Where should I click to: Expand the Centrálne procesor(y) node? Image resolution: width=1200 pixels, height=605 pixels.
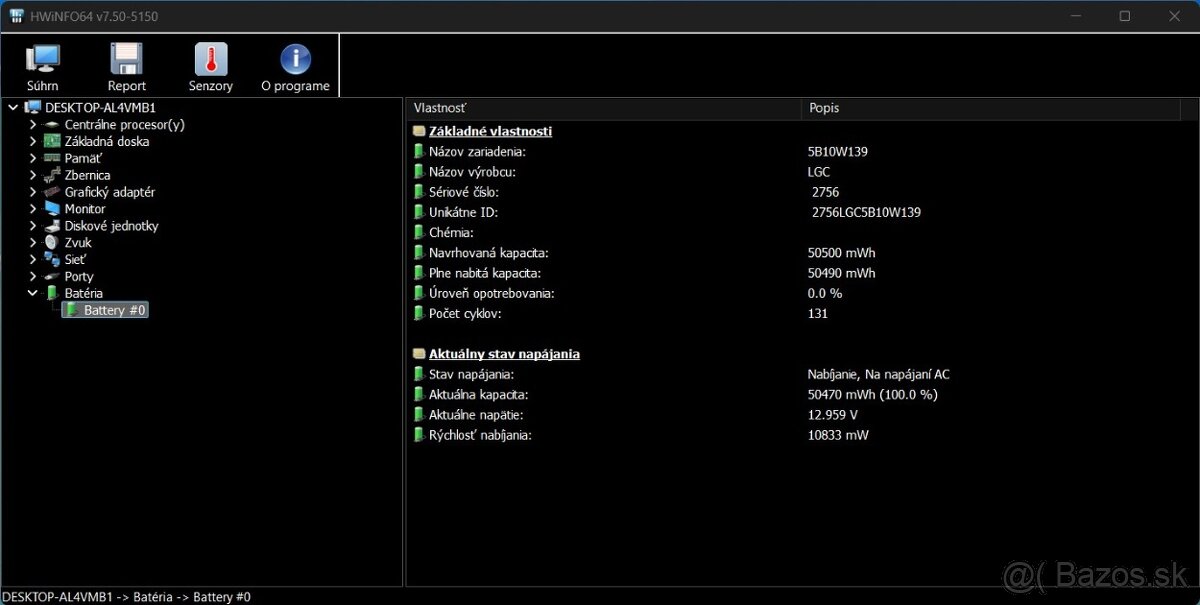(32, 124)
